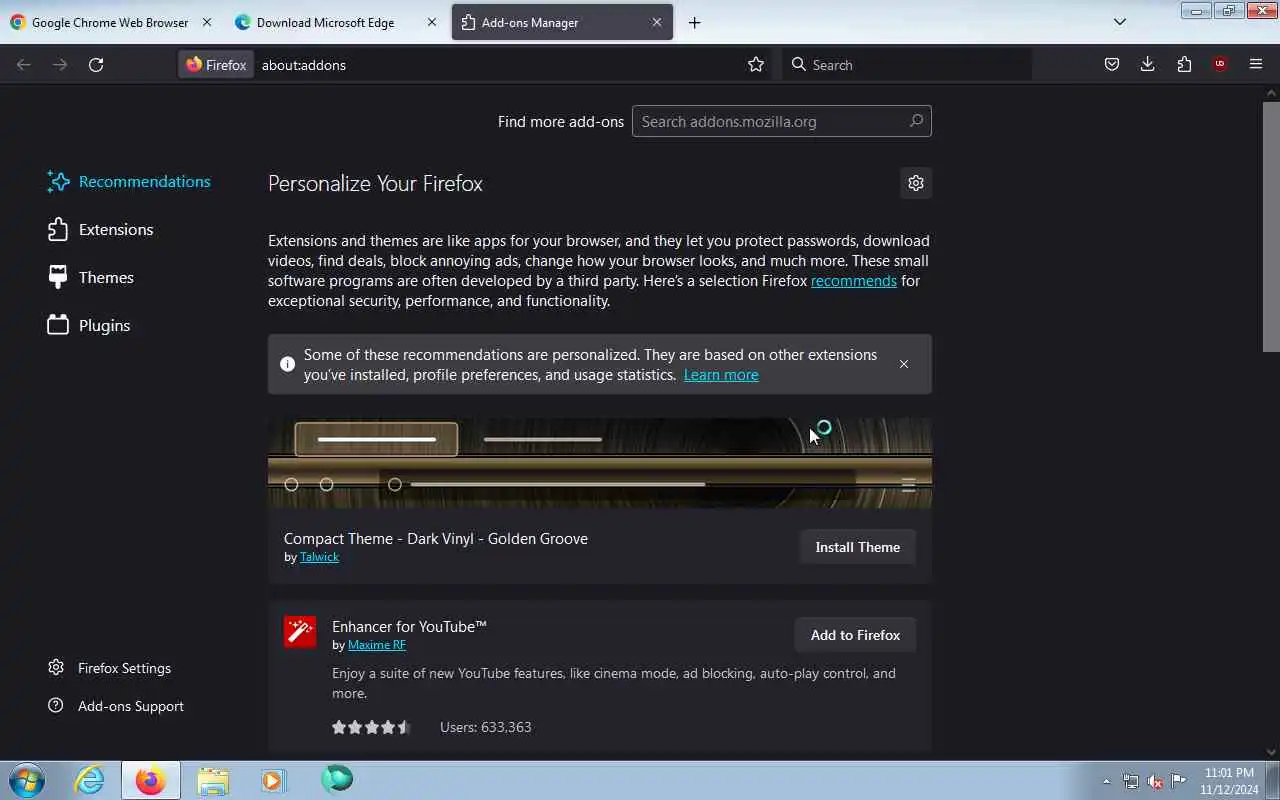Open the Firefox application menu
1280x800 pixels.
(1256, 64)
